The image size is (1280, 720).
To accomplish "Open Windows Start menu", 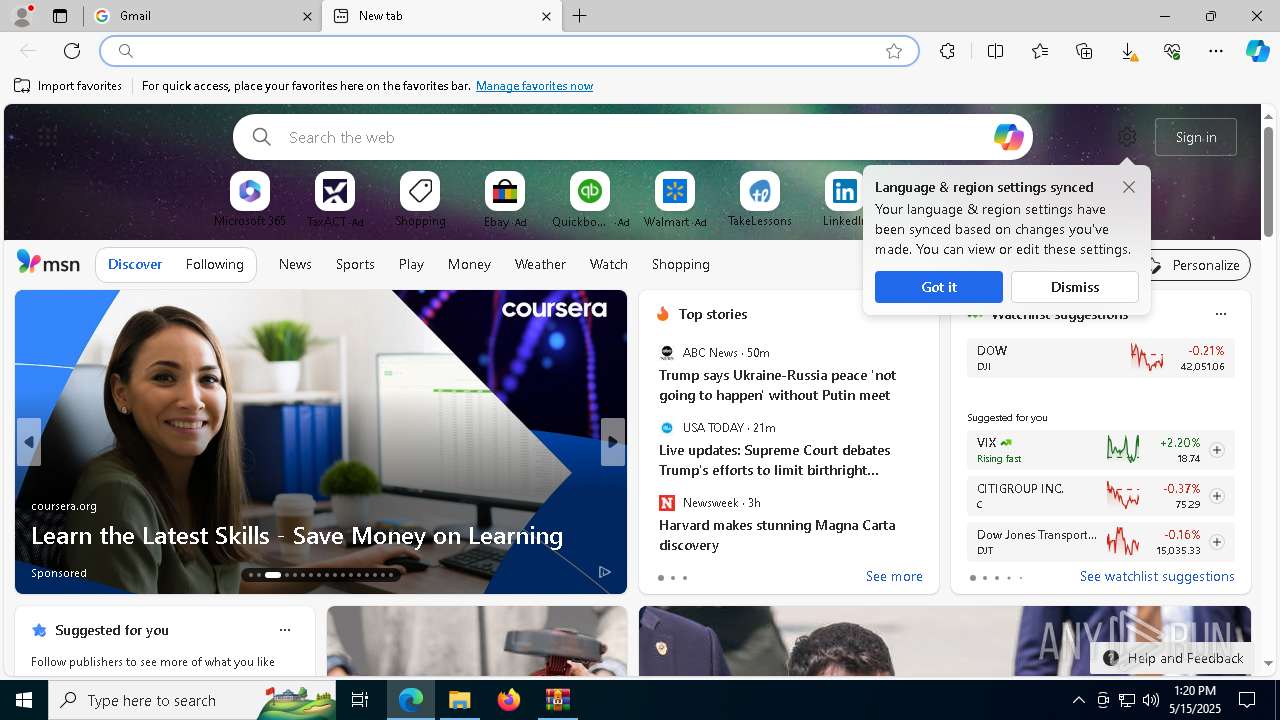I will click(x=24, y=700).
